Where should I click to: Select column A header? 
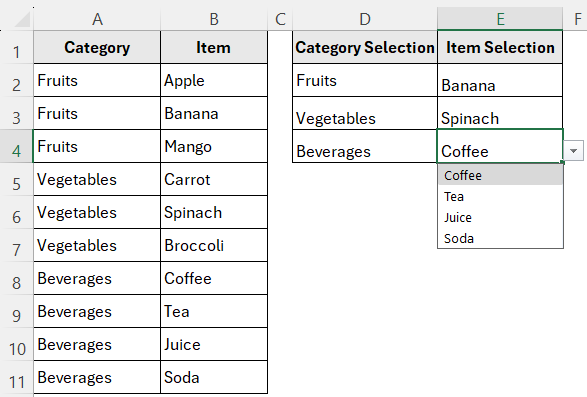(97, 19)
